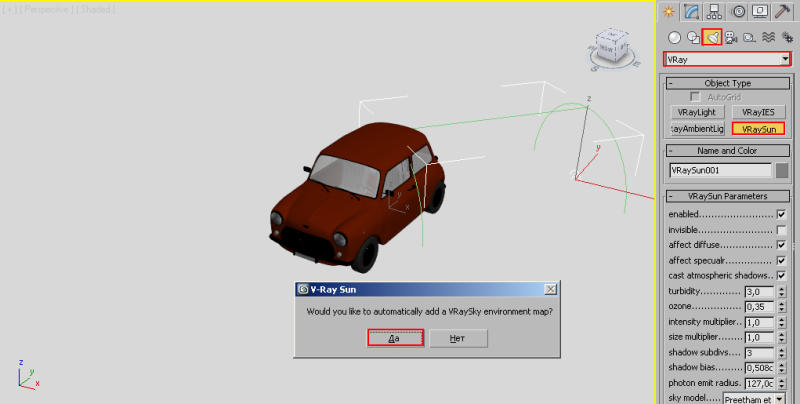Screen dimensions: 800x404
Task: Click the shadow bias spinner arrows
Action: (x=782, y=368)
